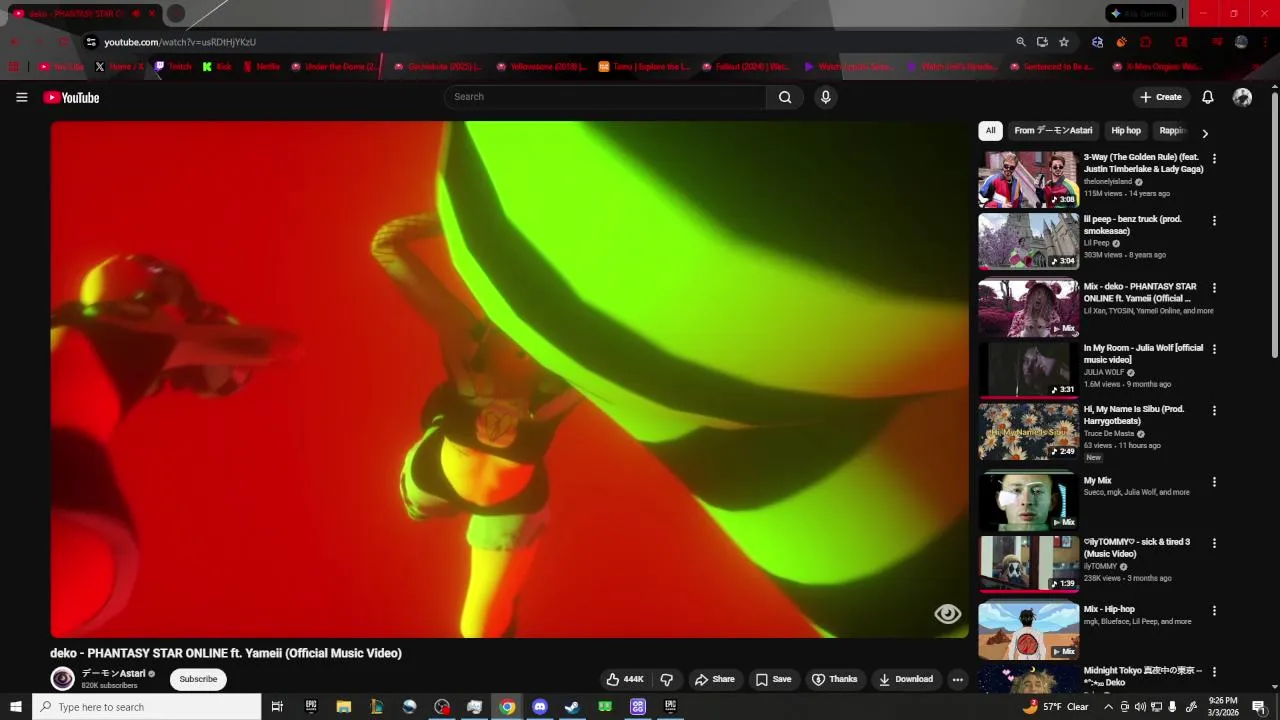Open clock showing 9:26 PM
1280x720 pixels.
tap(1223, 707)
